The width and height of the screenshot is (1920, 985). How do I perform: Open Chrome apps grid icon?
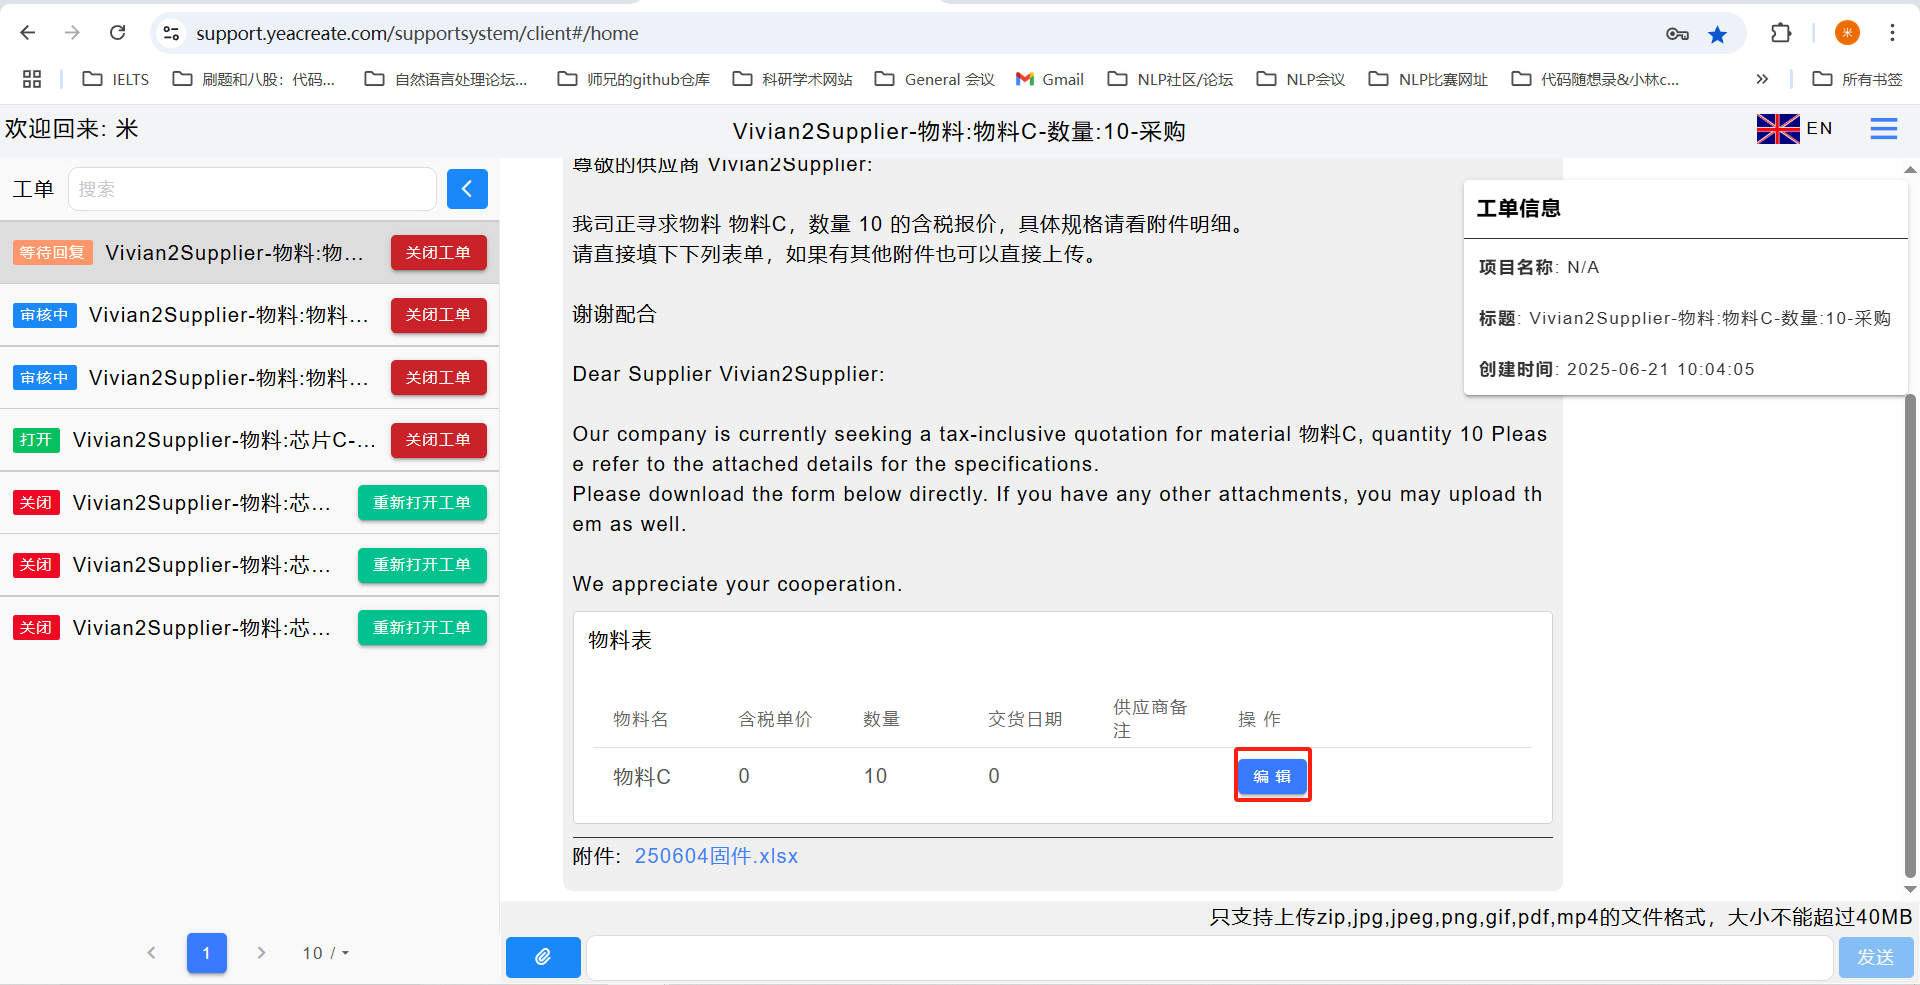pos(32,79)
